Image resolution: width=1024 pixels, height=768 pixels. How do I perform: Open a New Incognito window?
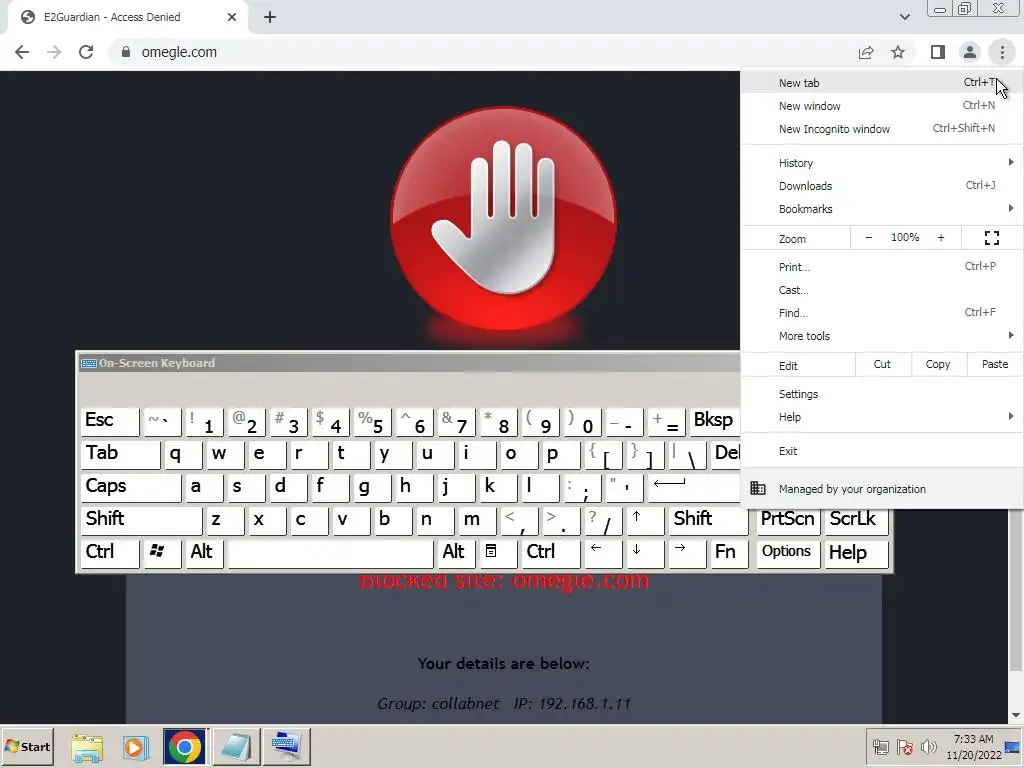882,129
